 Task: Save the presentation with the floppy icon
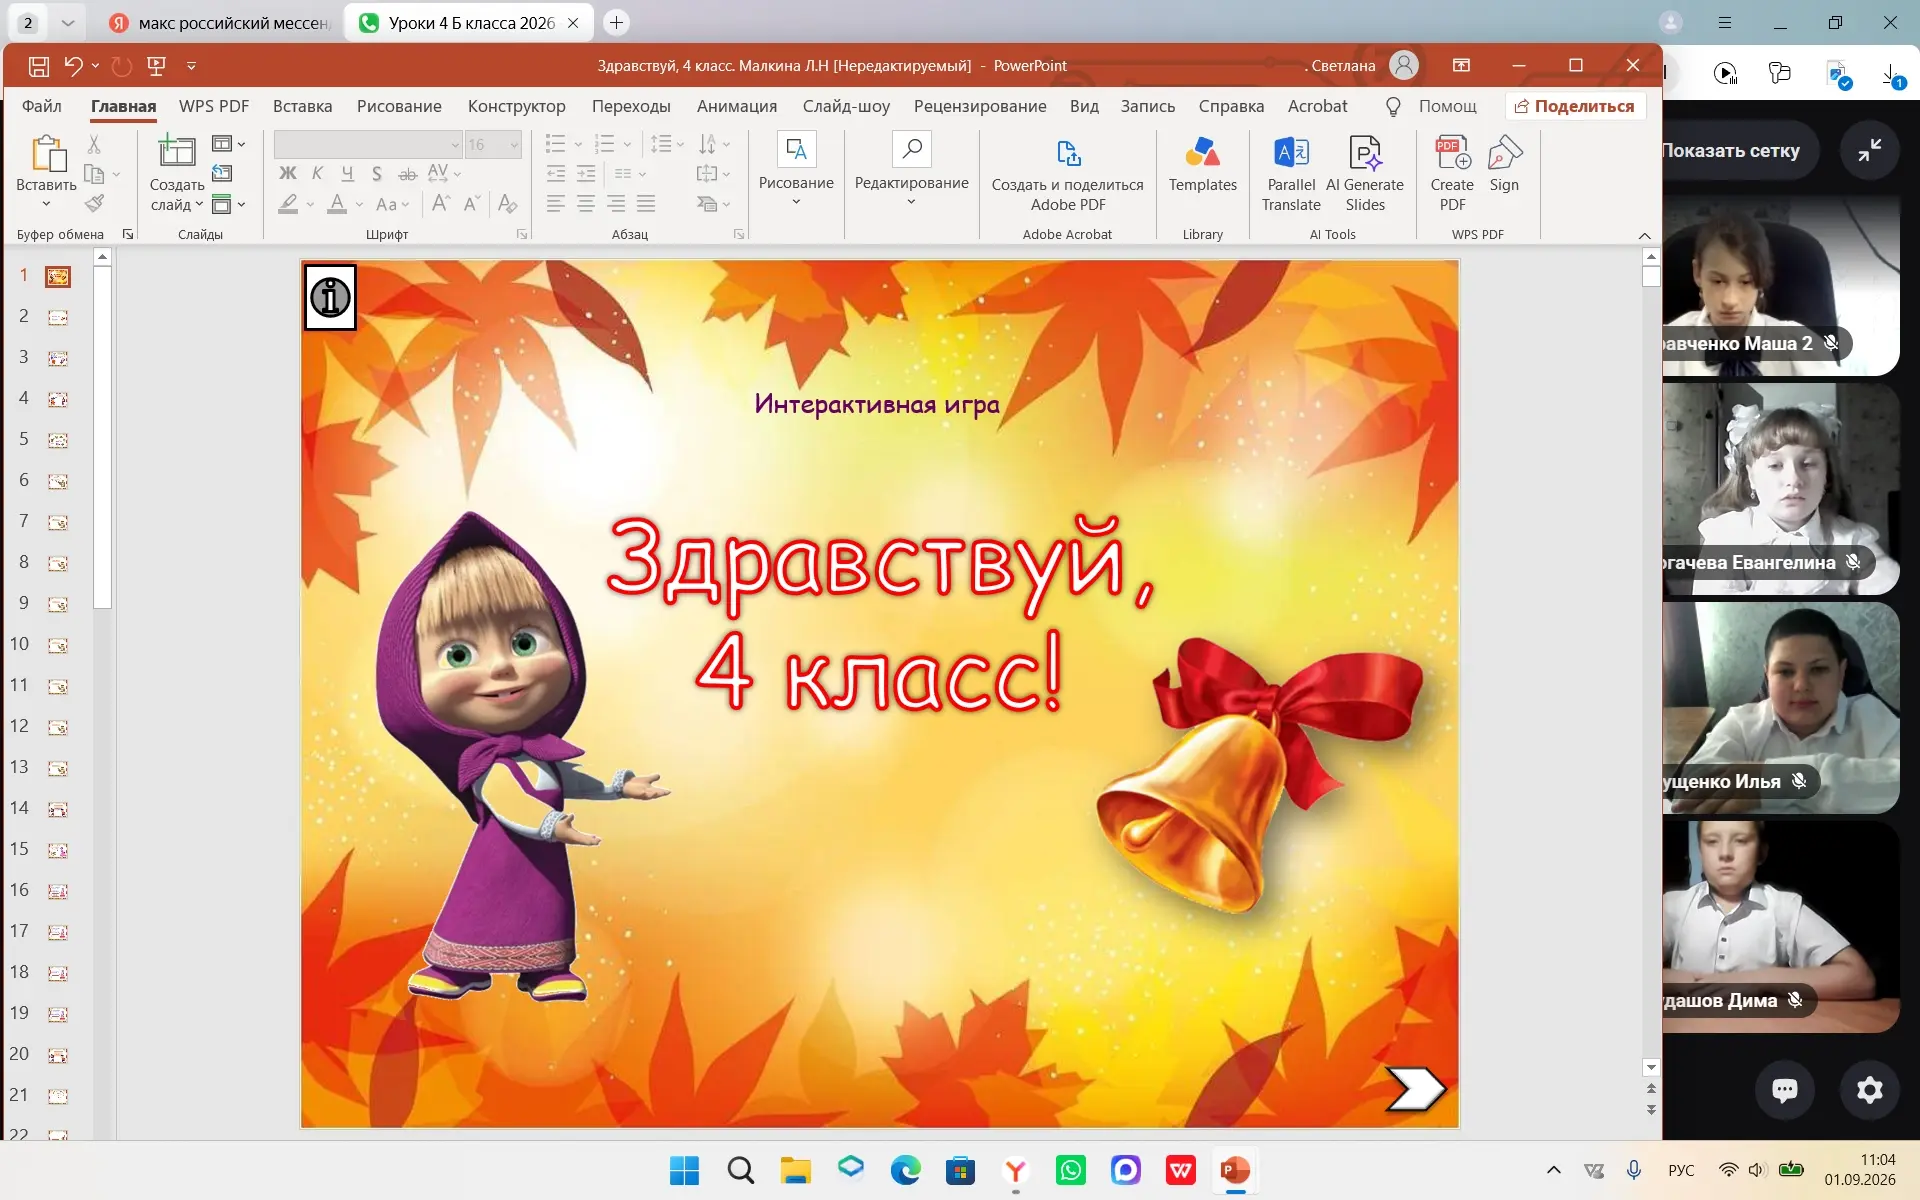tap(39, 66)
